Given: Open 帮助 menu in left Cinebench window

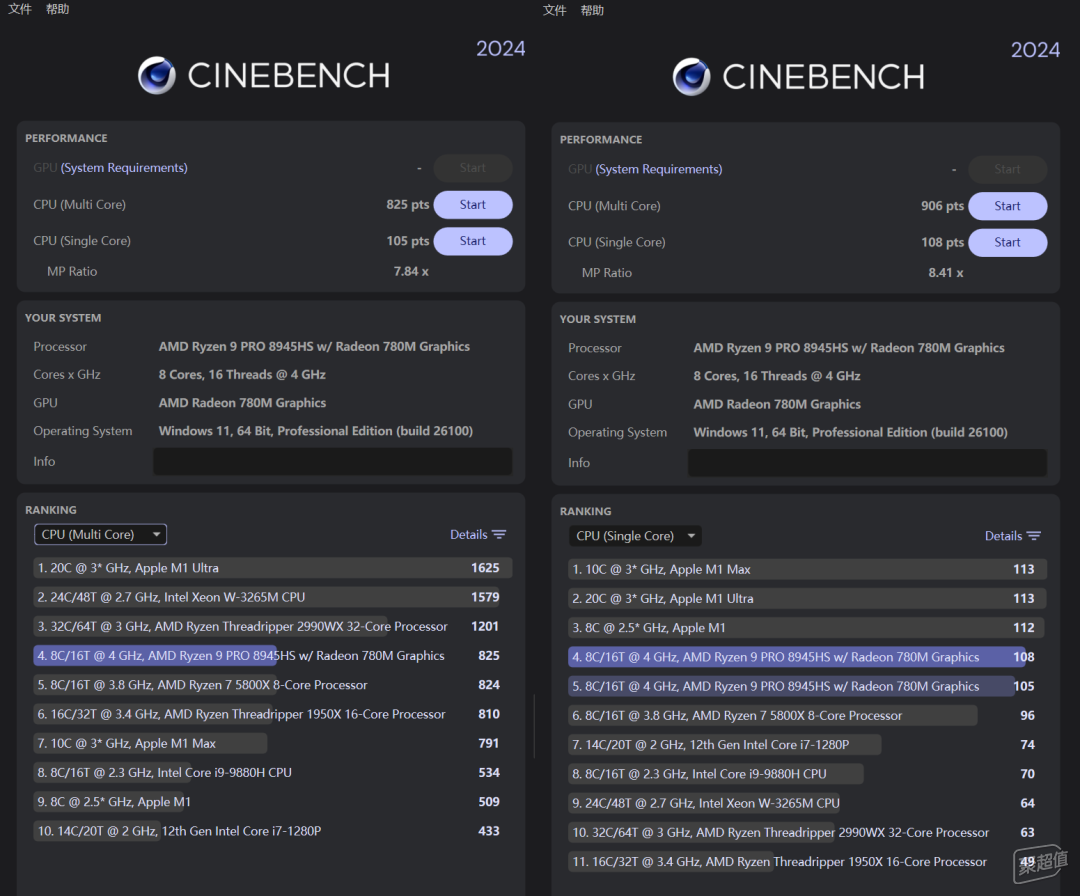Looking at the screenshot, I should click(58, 9).
